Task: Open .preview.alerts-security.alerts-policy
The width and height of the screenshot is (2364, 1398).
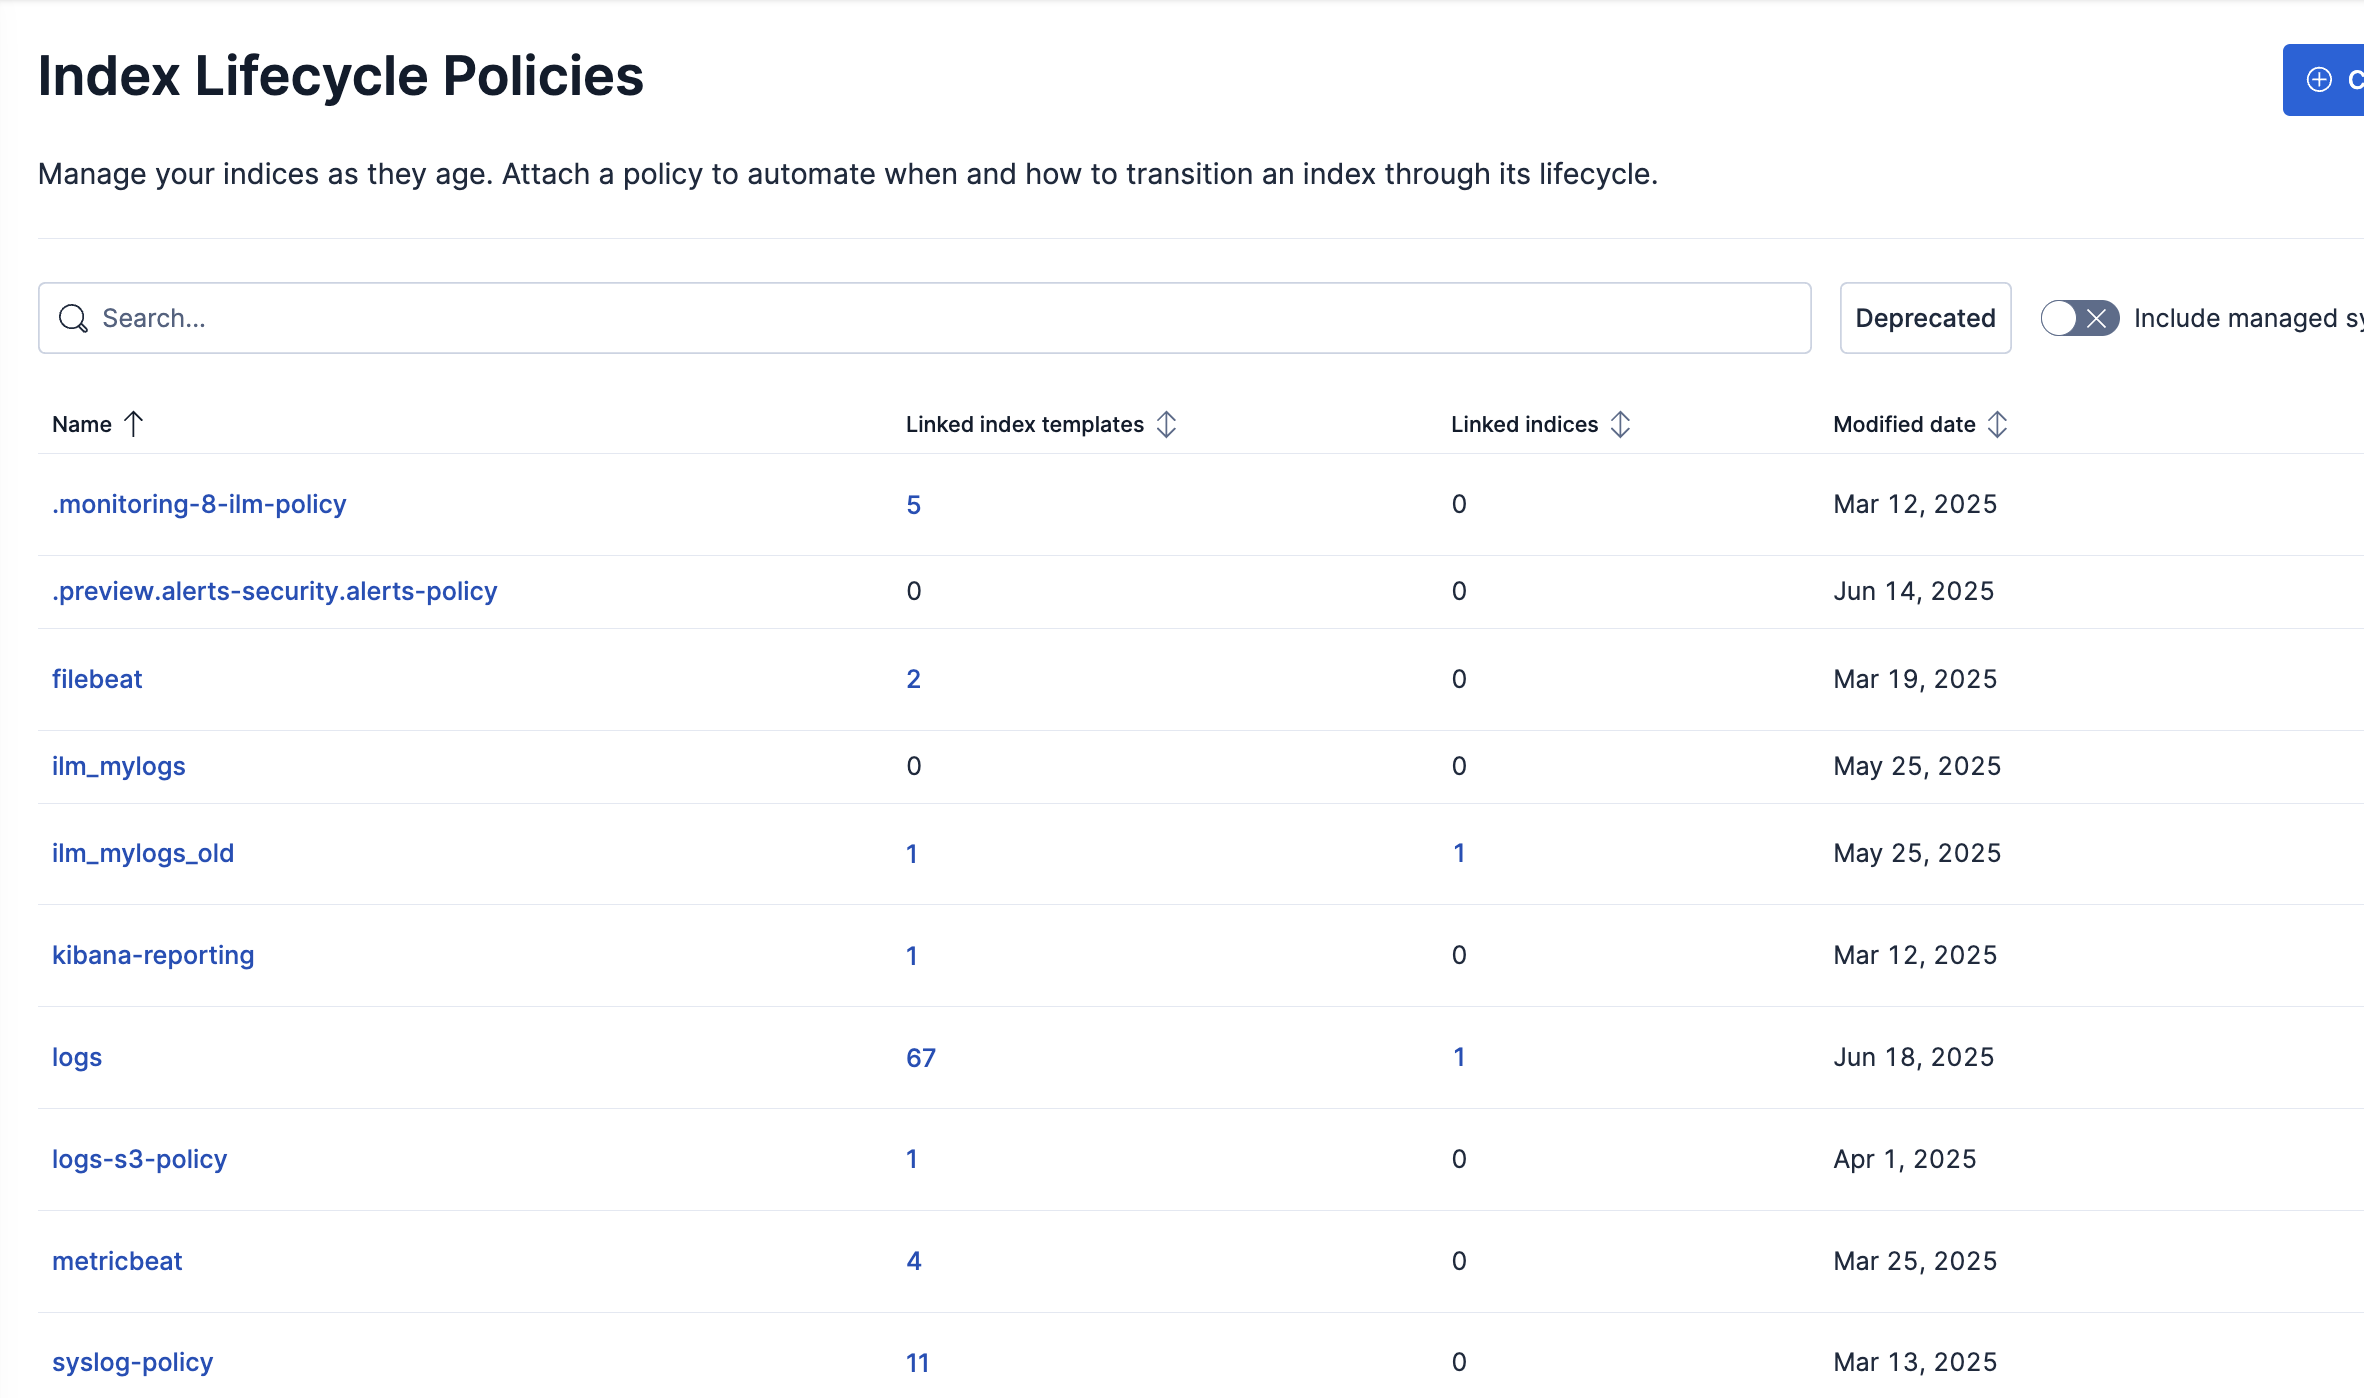Action: coord(274,591)
